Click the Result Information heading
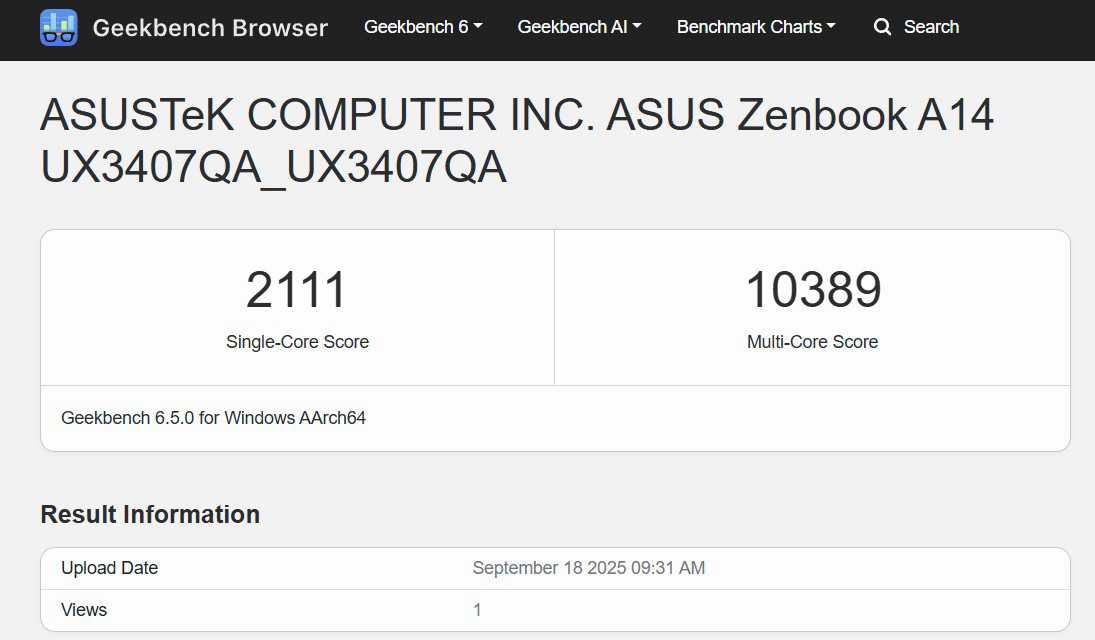The width and height of the screenshot is (1095, 640). (x=150, y=514)
